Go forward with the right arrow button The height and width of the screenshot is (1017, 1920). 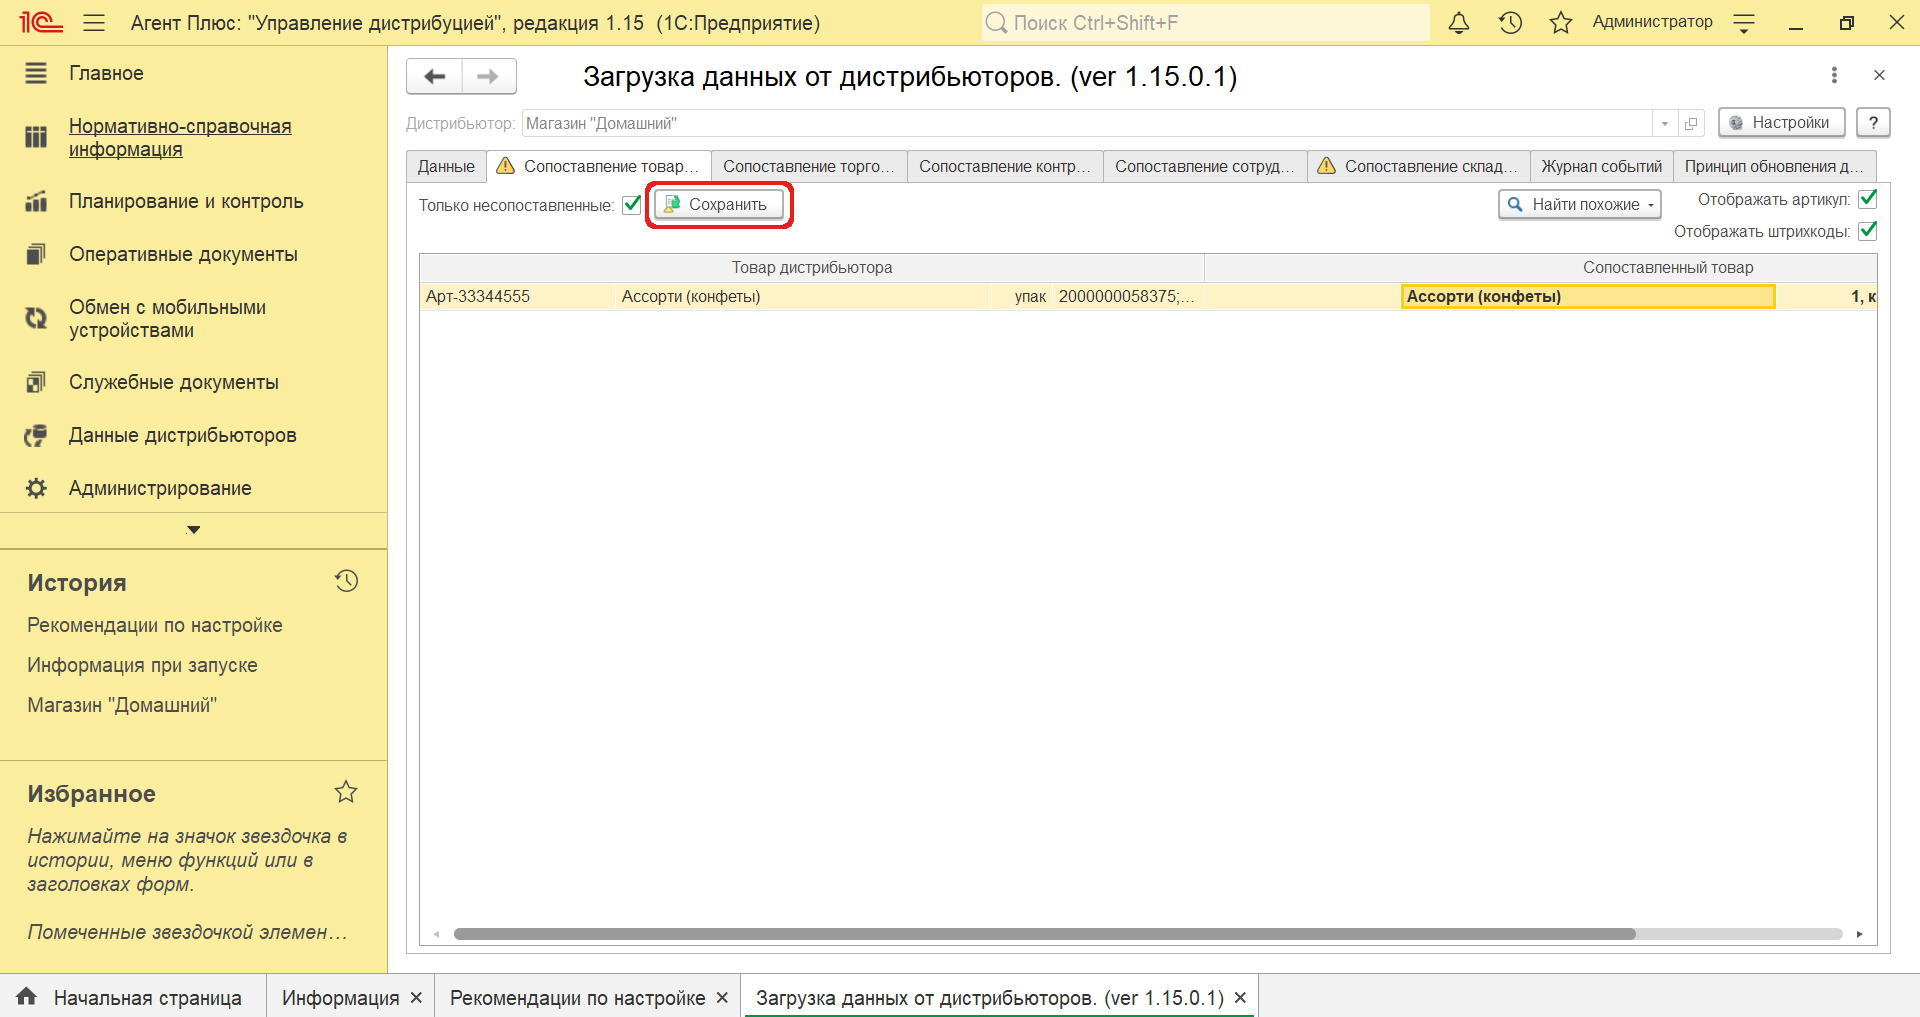pyautogui.click(x=489, y=76)
